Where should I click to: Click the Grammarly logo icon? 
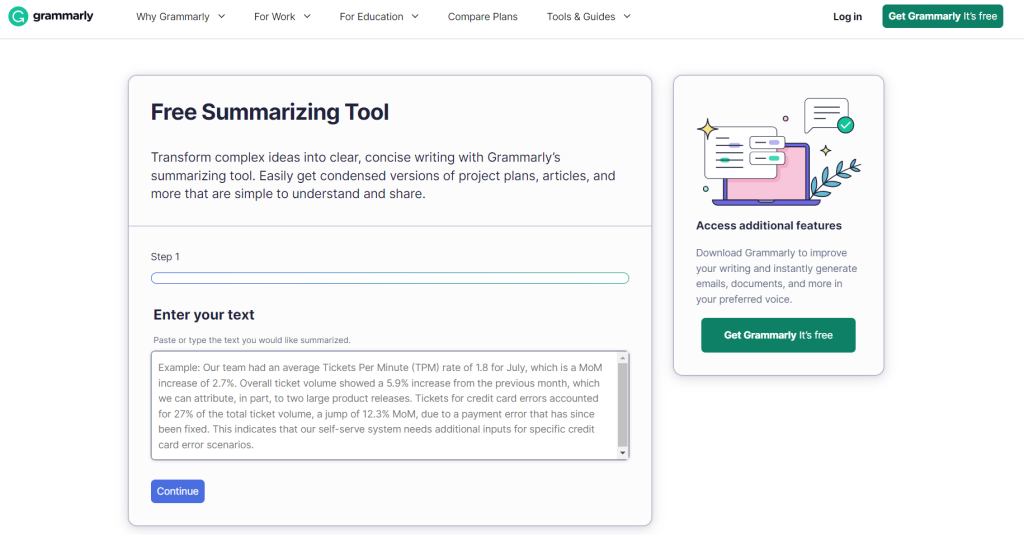(18, 16)
